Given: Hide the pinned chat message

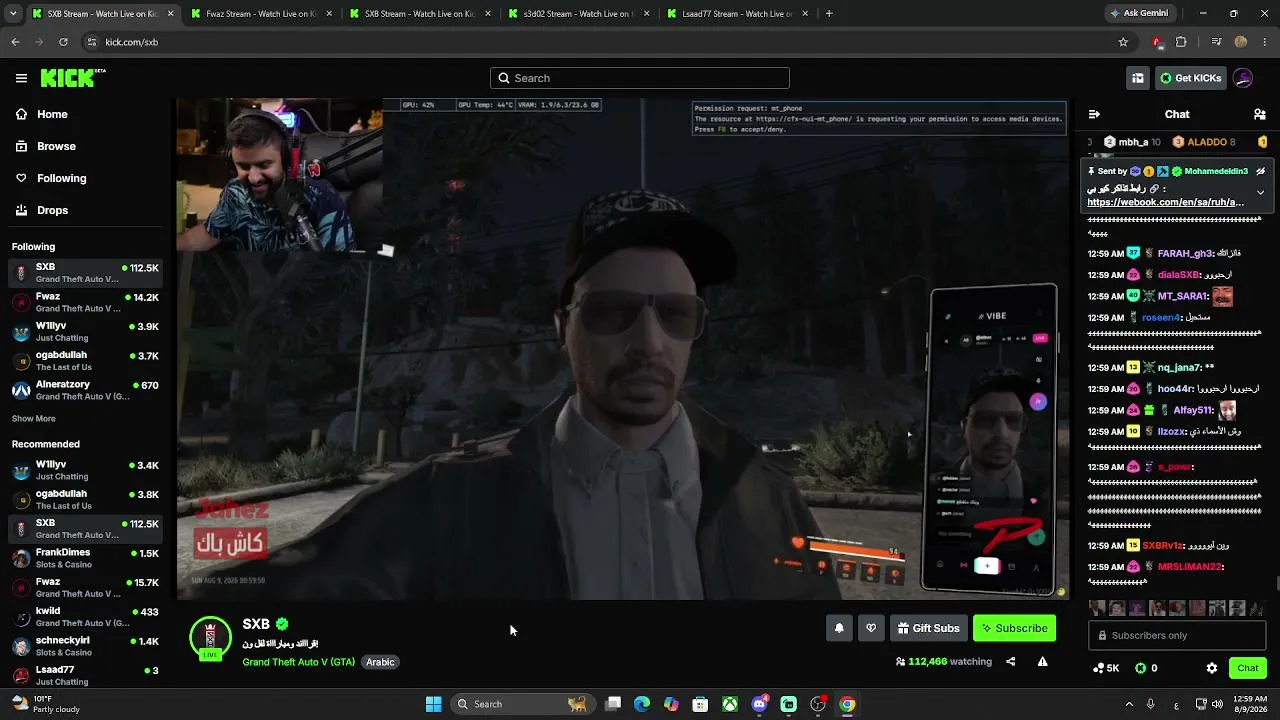Looking at the screenshot, I should [1261, 171].
